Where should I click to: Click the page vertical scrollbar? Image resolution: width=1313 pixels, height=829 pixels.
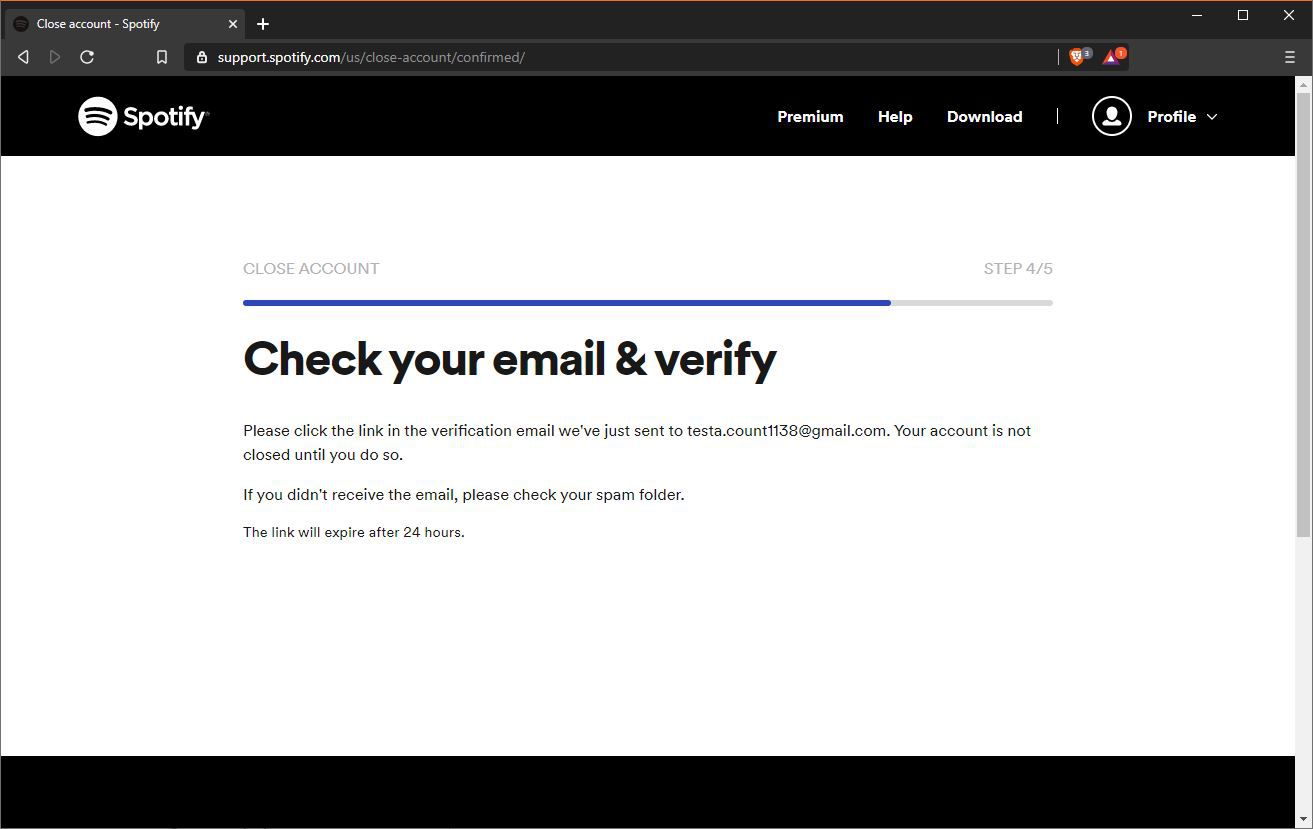(x=1303, y=313)
